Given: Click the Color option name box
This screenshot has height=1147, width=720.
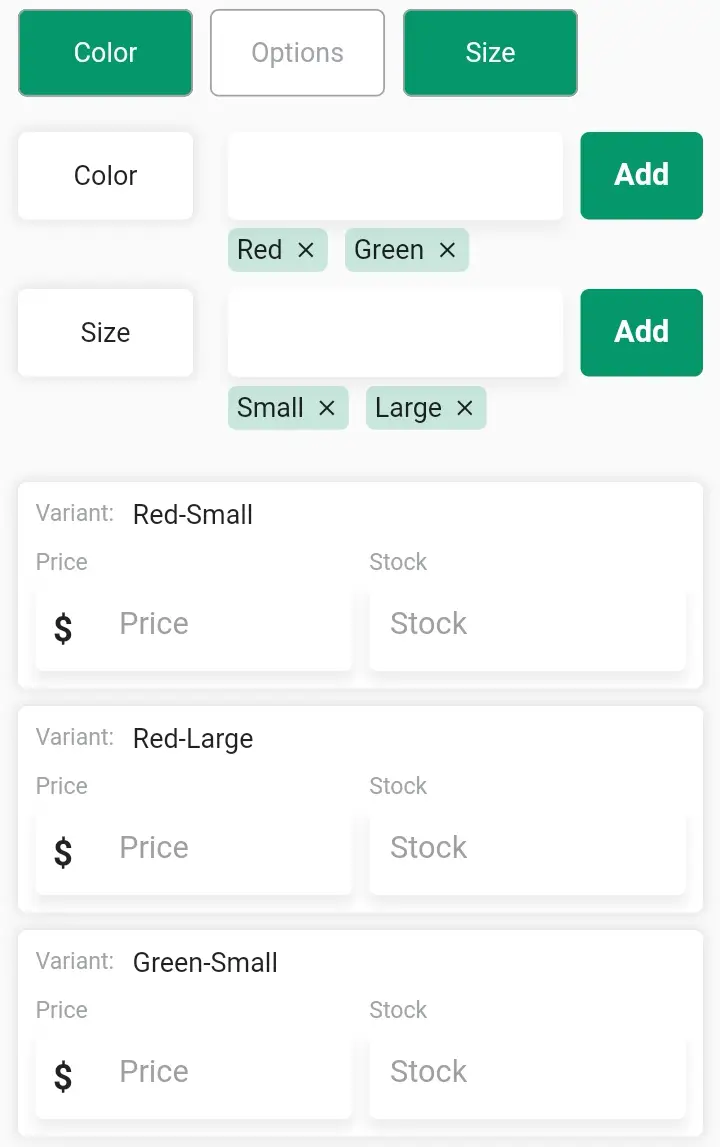Looking at the screenshot, I should click(105, 176).
